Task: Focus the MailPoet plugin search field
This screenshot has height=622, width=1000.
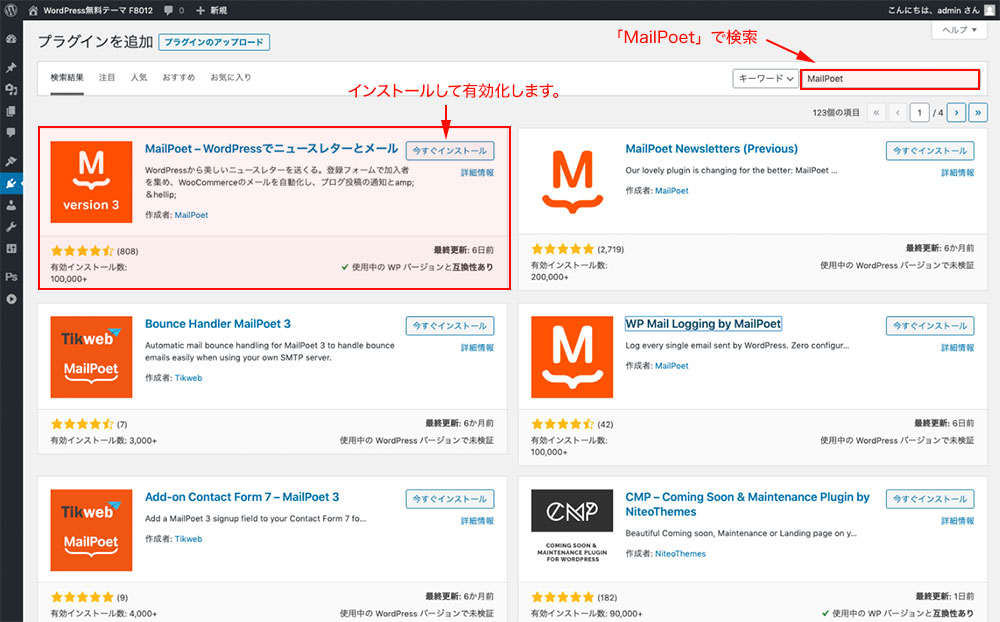Action: point(890,78)
